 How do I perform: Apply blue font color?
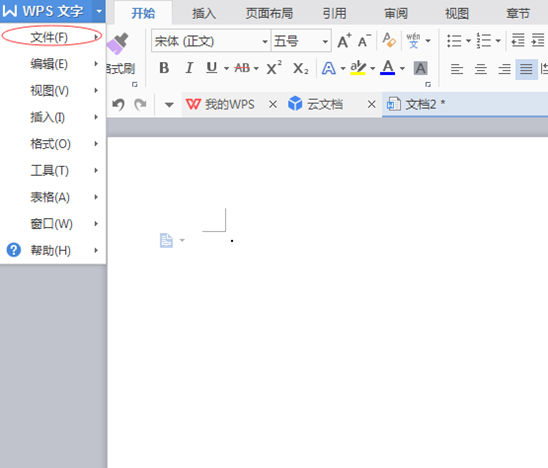pos(388,68)
